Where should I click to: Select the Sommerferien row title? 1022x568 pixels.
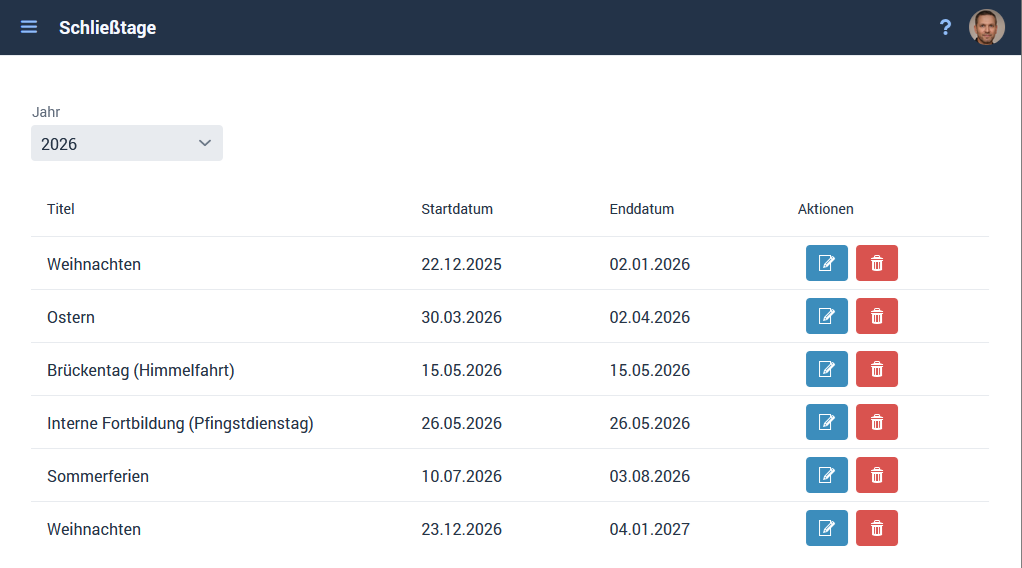point(98,476)
